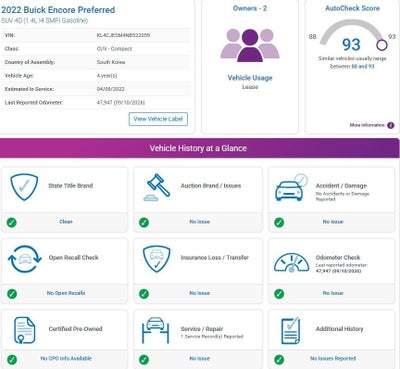This screenshot has width=400, height=369.
Task: Click the Additional History checklist icon
Action: (x=290, y=331)
